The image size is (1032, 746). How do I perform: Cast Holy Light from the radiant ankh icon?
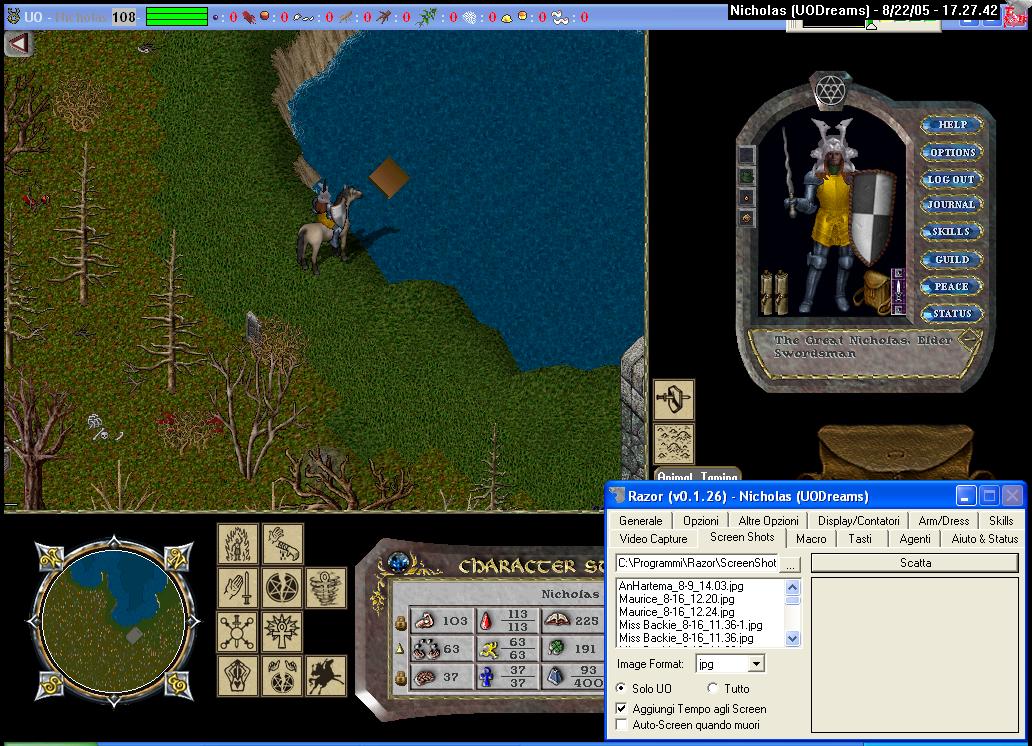pos(283,632)
